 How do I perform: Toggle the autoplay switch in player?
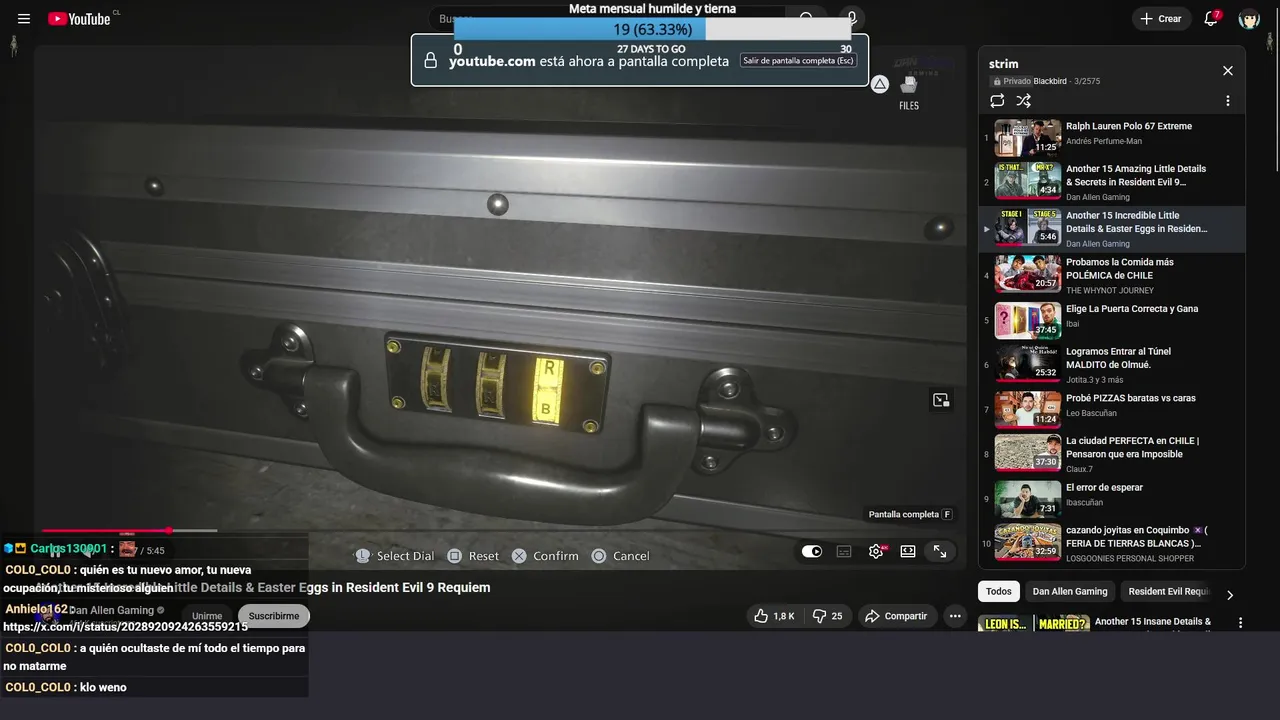pyautogui.click(x=811, y=551)
